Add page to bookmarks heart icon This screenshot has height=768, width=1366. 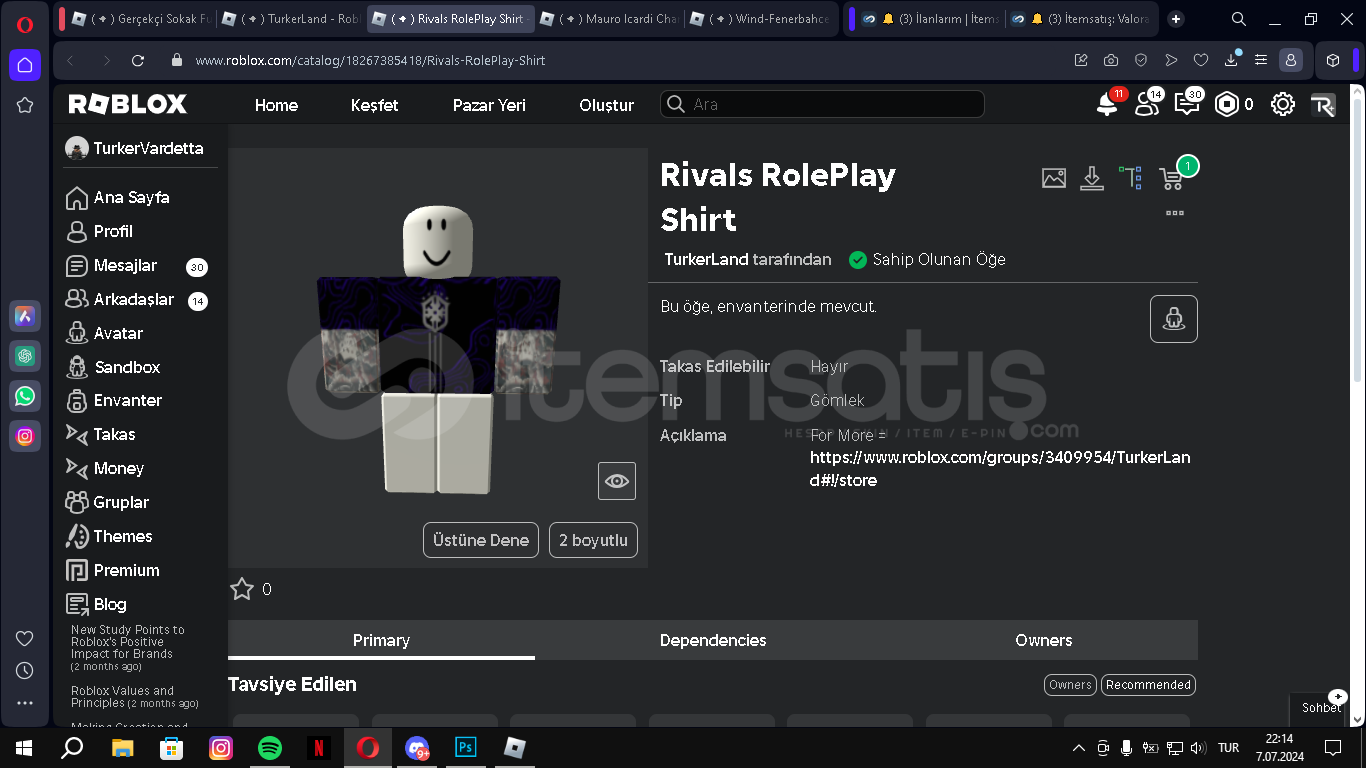1201,60
